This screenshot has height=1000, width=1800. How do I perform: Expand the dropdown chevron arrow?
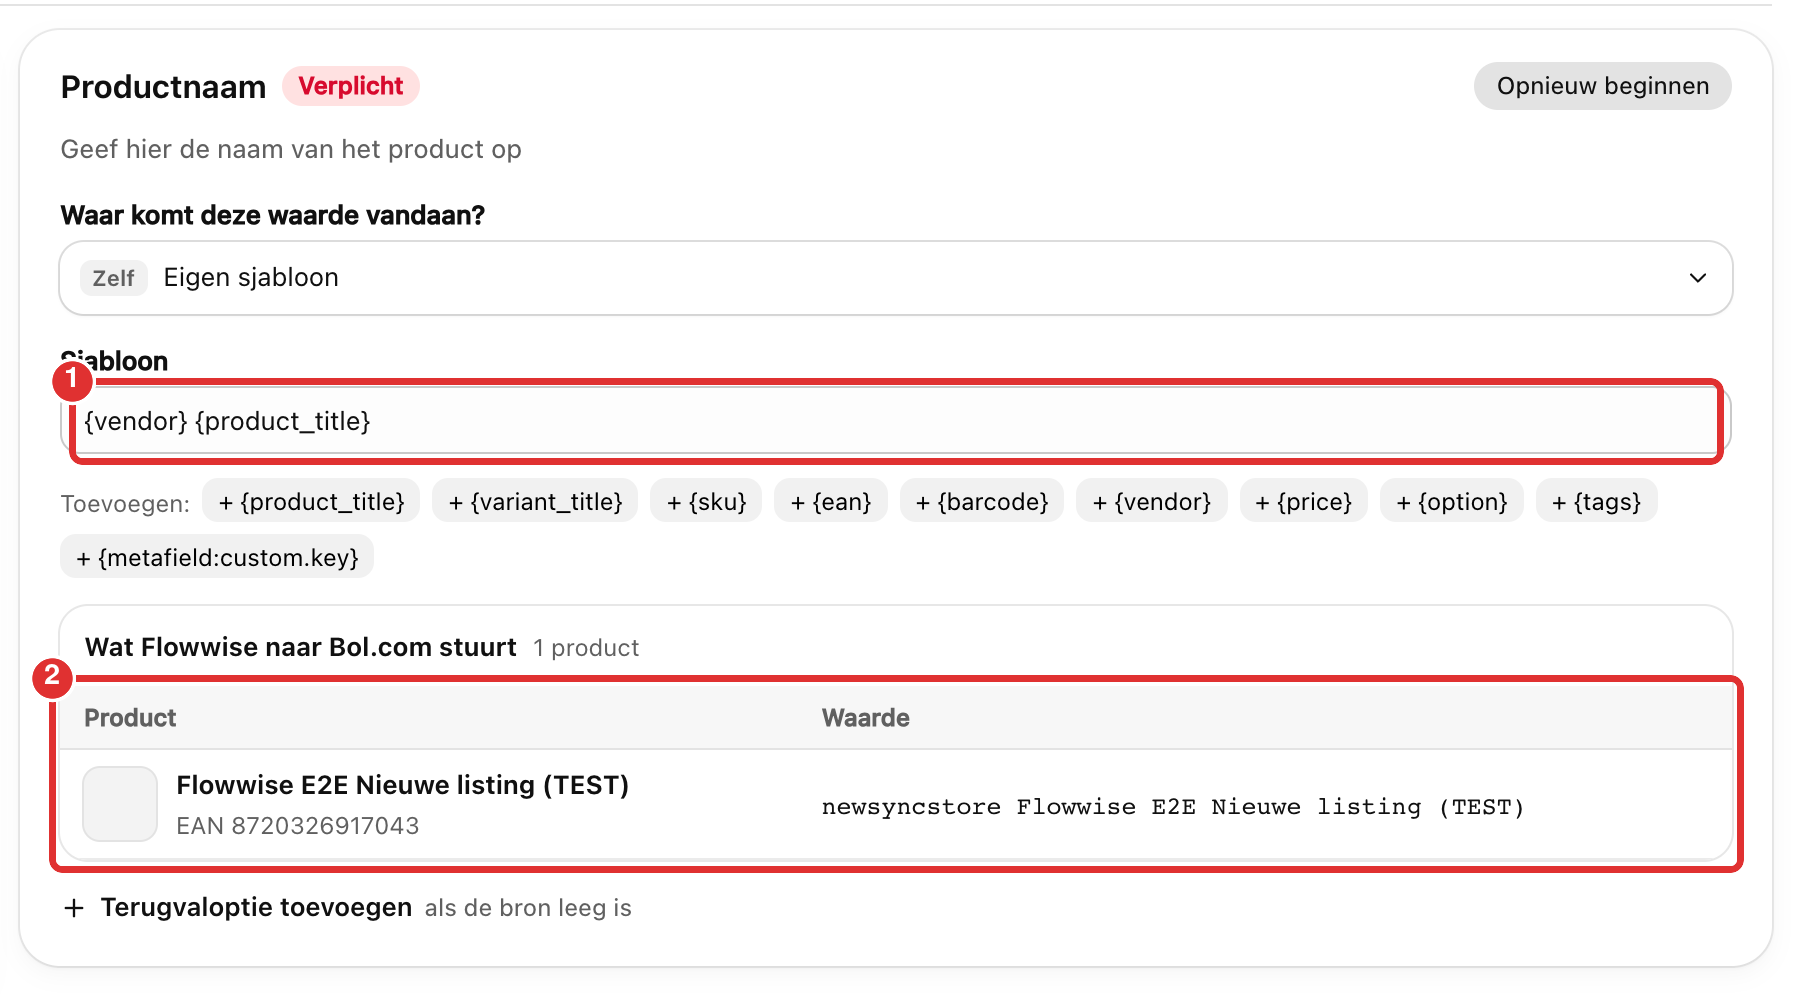pyautogui.click(x=1697, y=278)
